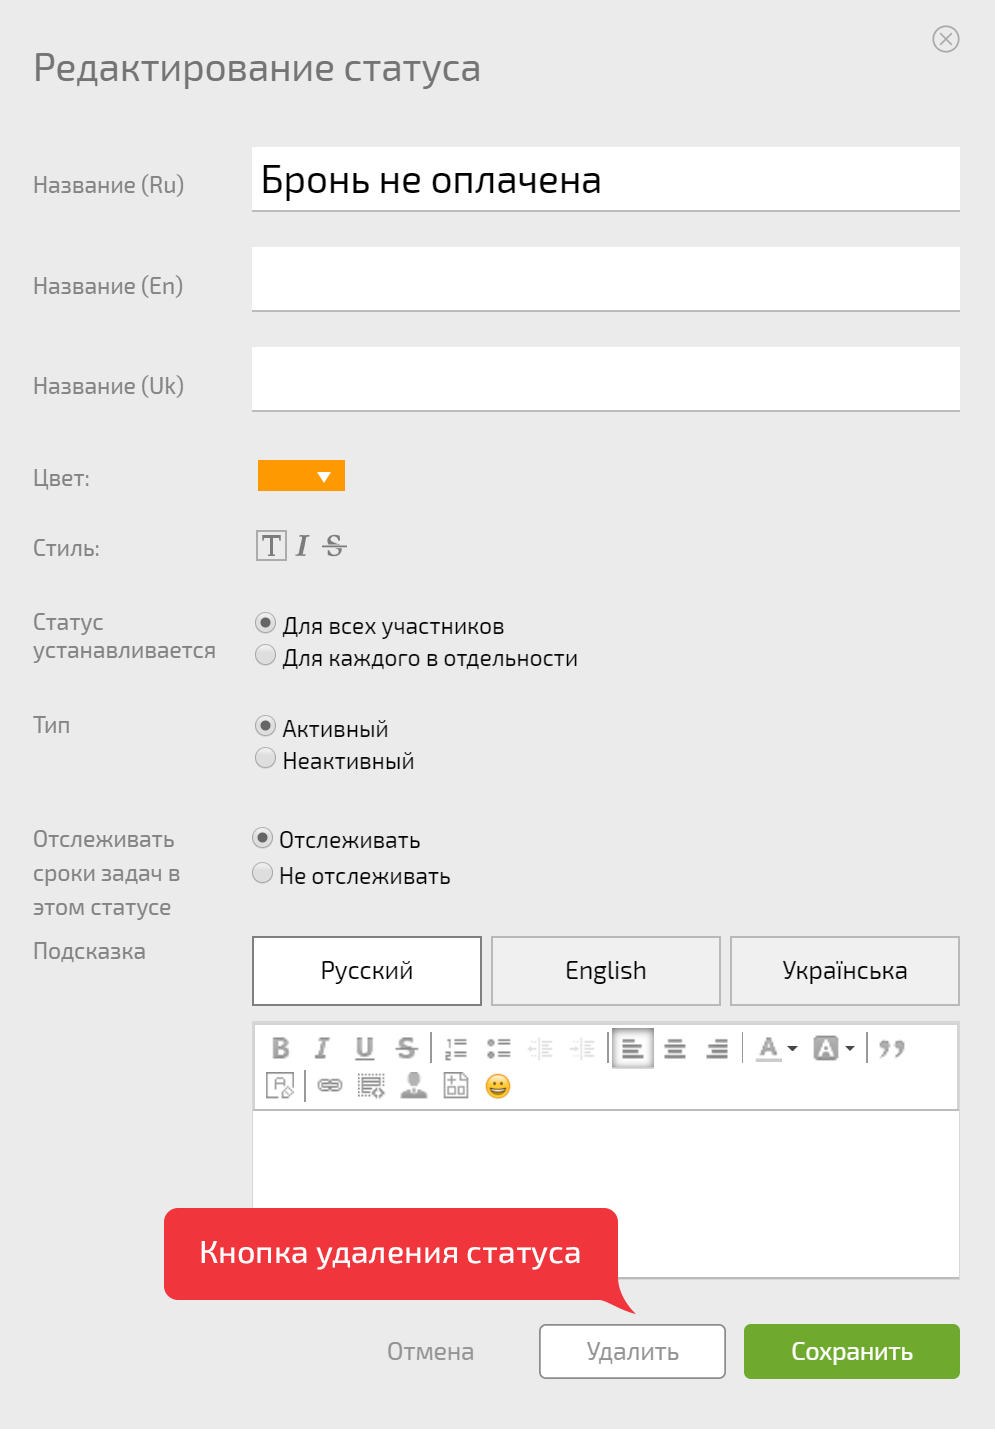Click the 'Удалить' button
The image size is (995, 1429).
632,1351
